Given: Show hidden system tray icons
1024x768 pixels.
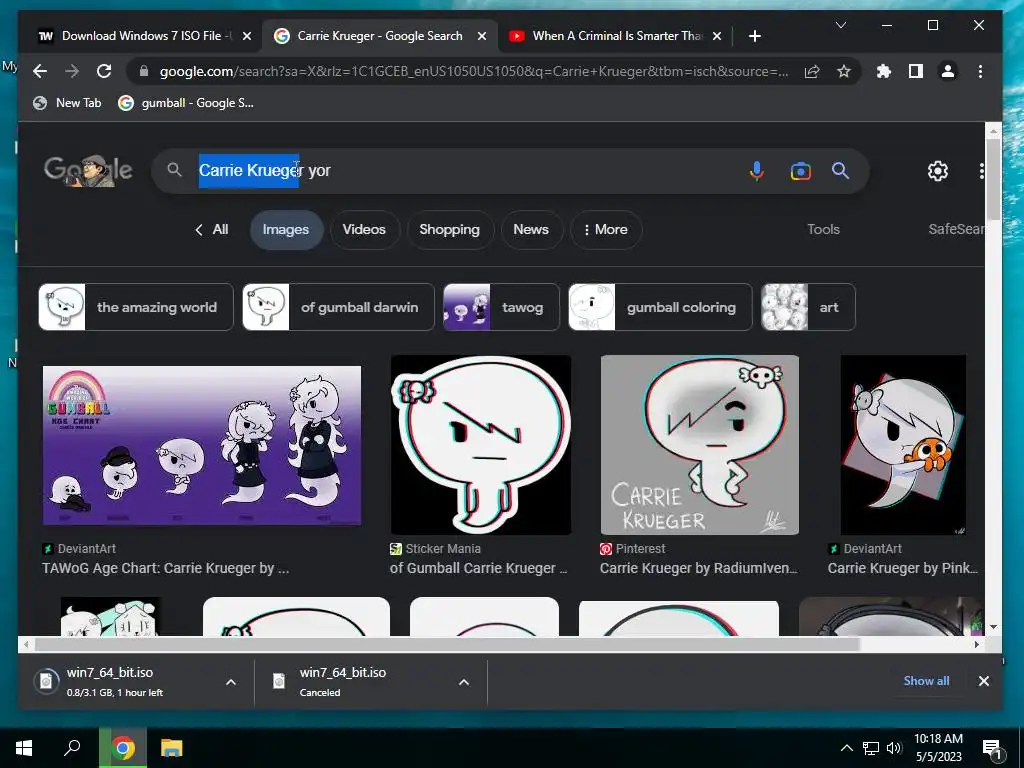Looking at the screenshot, I should click(846, 748).
